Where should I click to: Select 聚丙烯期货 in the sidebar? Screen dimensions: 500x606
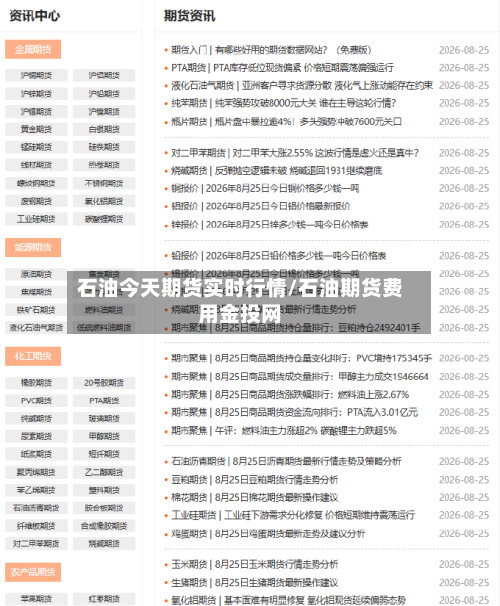click(36, 472)
